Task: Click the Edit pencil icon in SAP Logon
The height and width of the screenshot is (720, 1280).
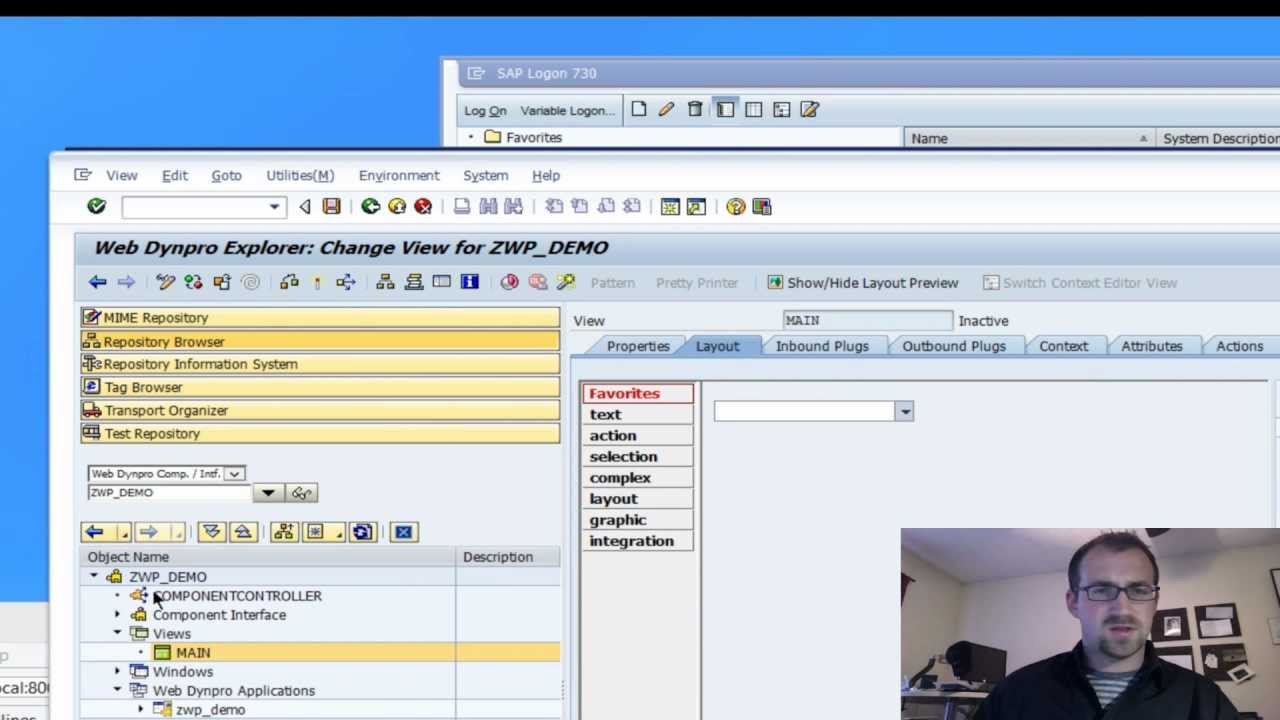Action: 666,109
